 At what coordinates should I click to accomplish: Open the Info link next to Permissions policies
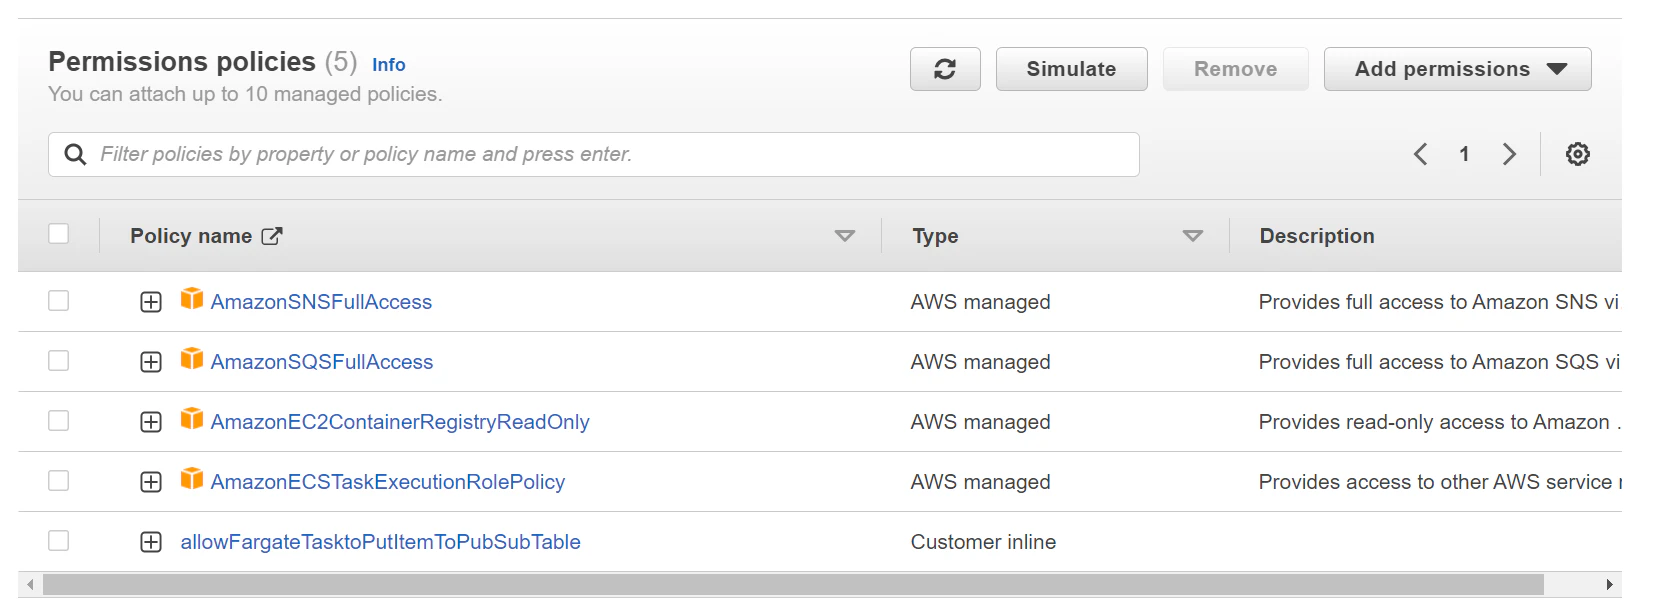389,65
